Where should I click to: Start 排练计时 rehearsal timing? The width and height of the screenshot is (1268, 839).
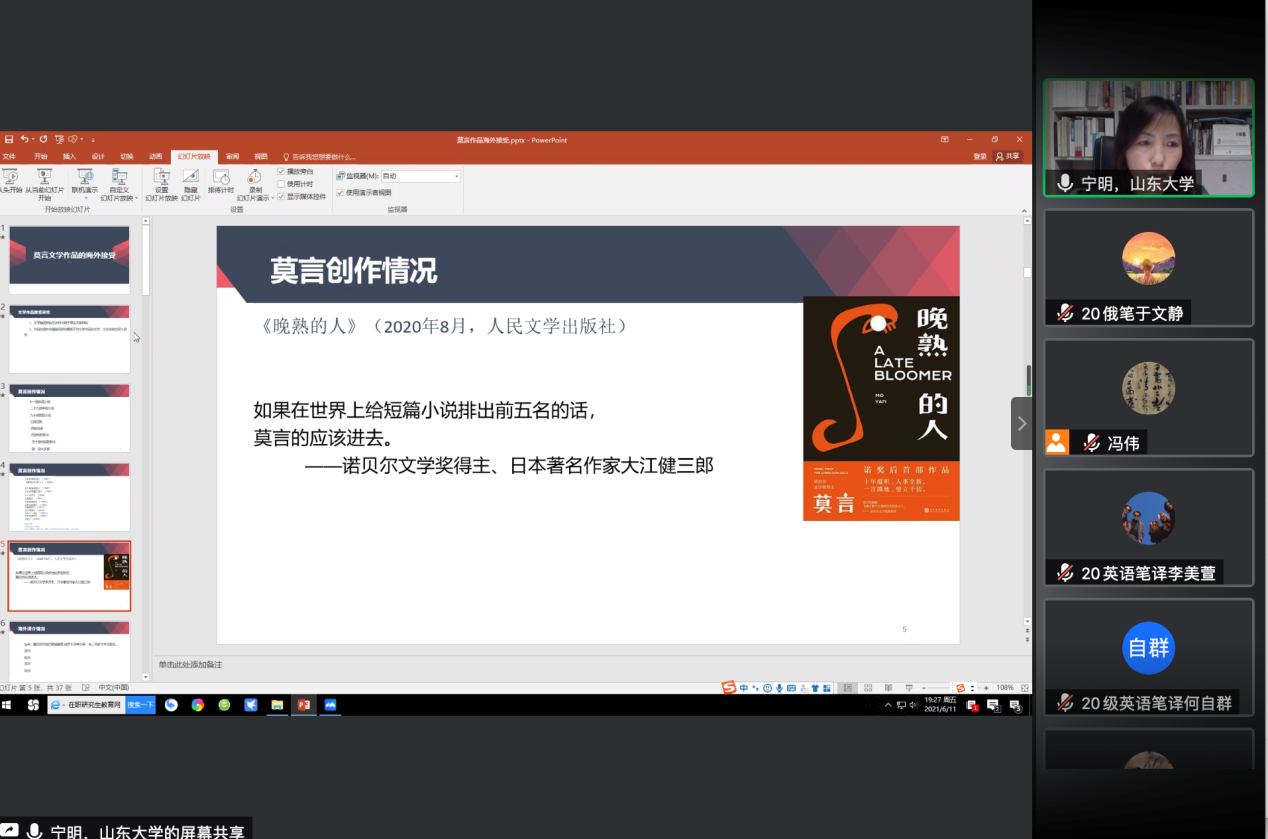(221, 178)
